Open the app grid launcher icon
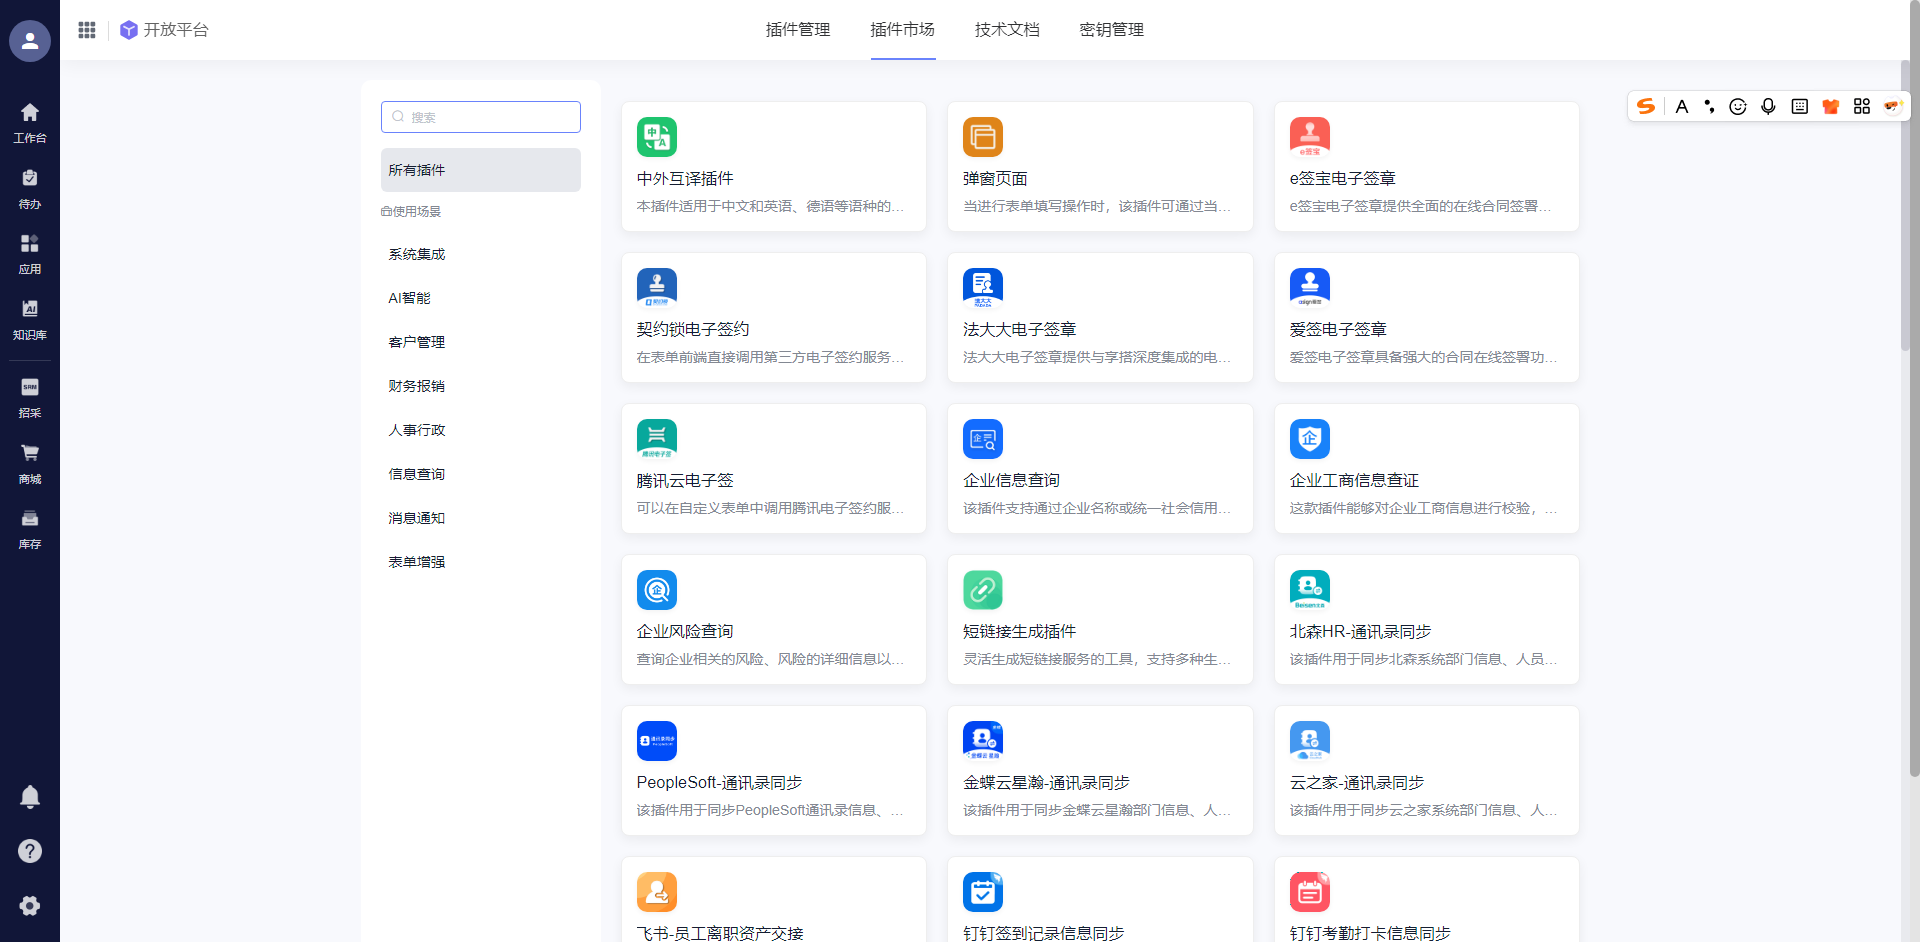 87,30
